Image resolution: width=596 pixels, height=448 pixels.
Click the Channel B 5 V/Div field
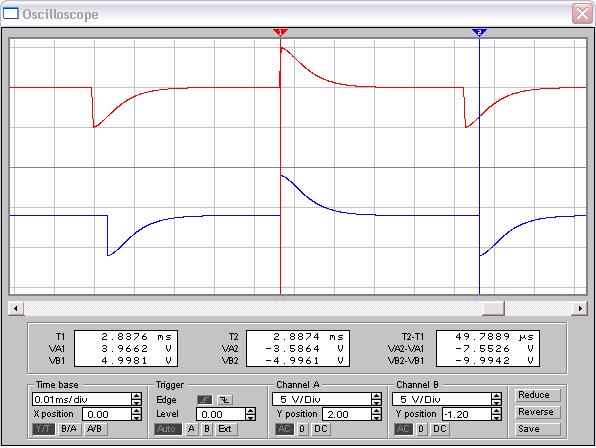(x=442, y=399)
